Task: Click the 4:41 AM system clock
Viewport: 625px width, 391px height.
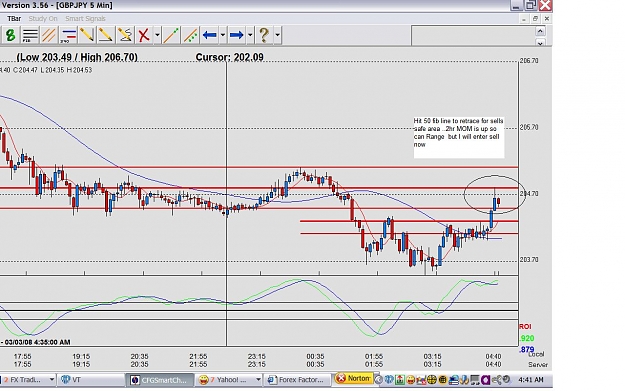Action: pos(531,380)
